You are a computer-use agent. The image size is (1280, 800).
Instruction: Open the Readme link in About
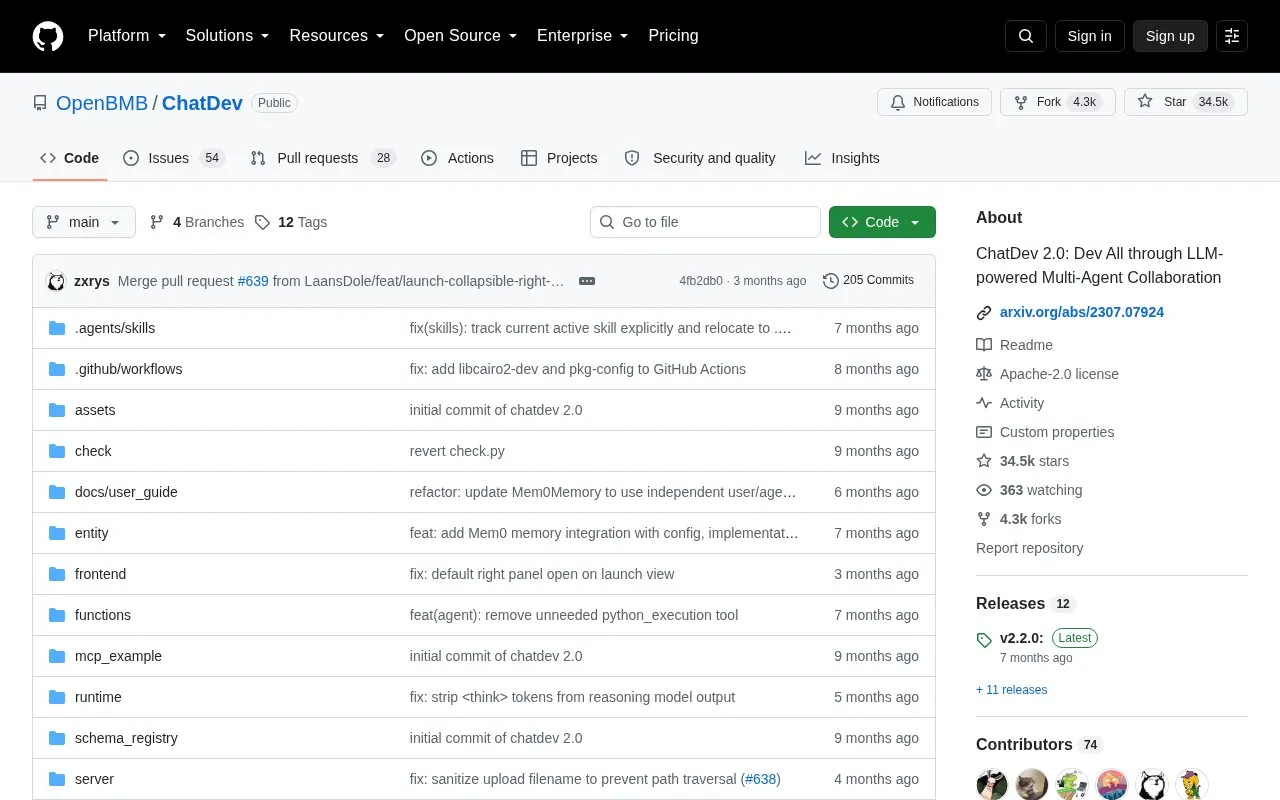coord(1014,345)
